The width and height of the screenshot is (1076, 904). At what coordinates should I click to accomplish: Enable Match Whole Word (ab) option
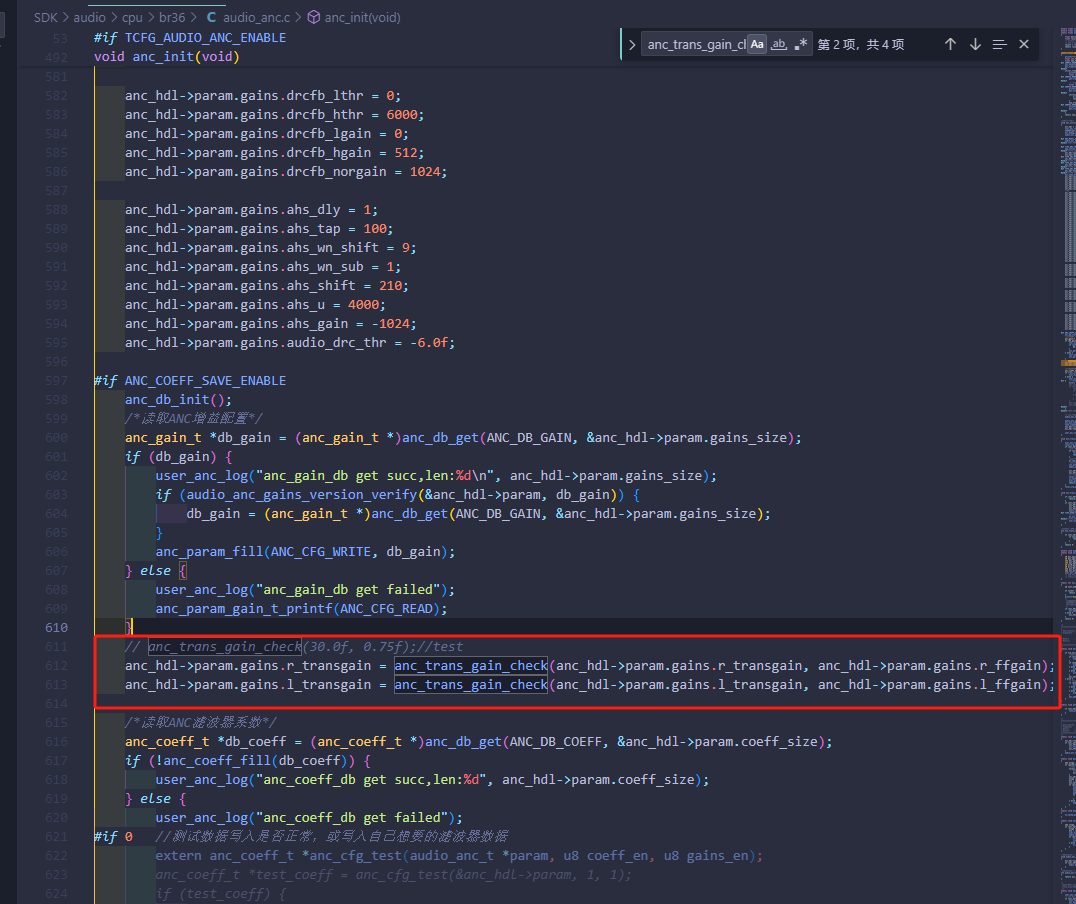click(779, 45)
